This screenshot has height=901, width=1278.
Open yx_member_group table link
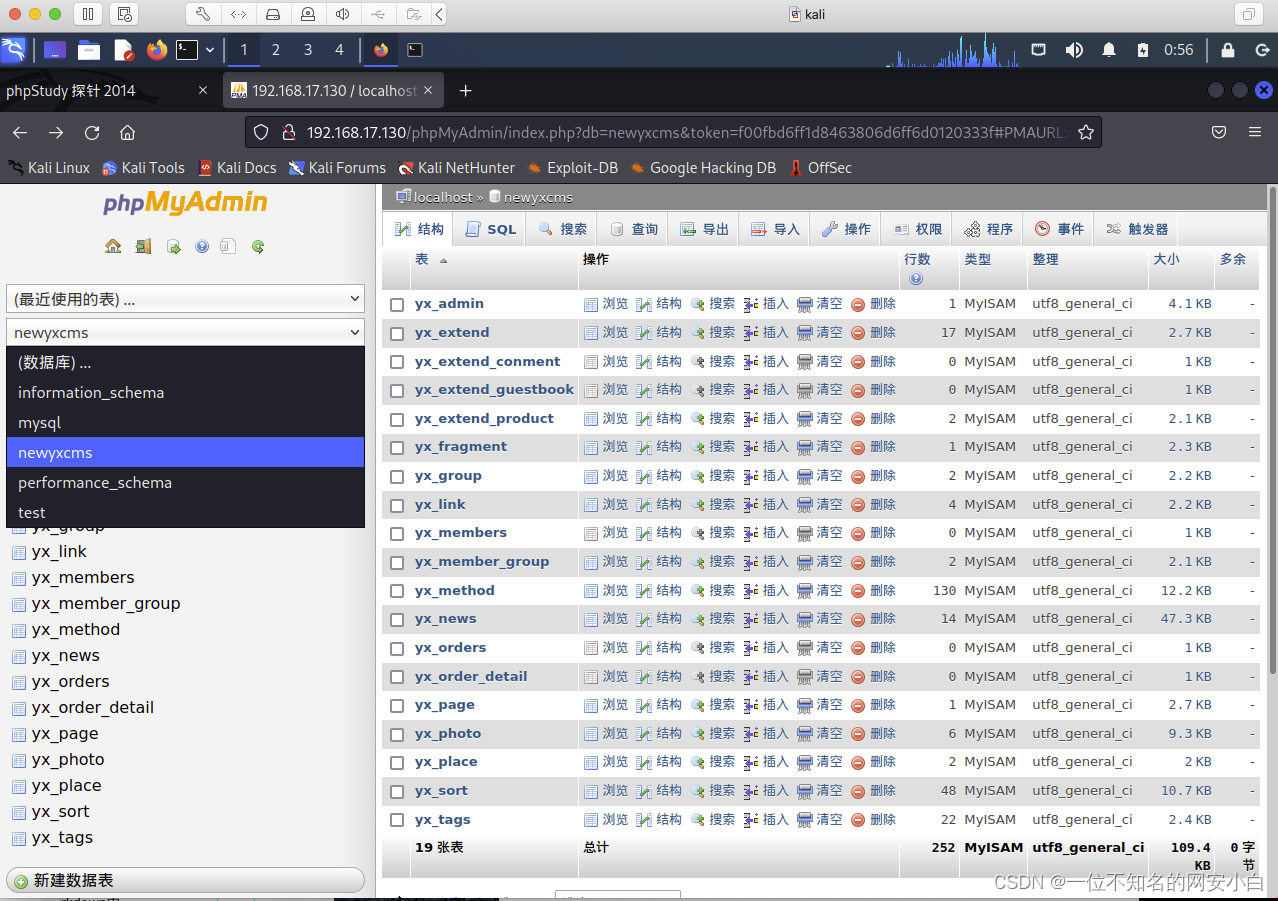click(482, 562)
